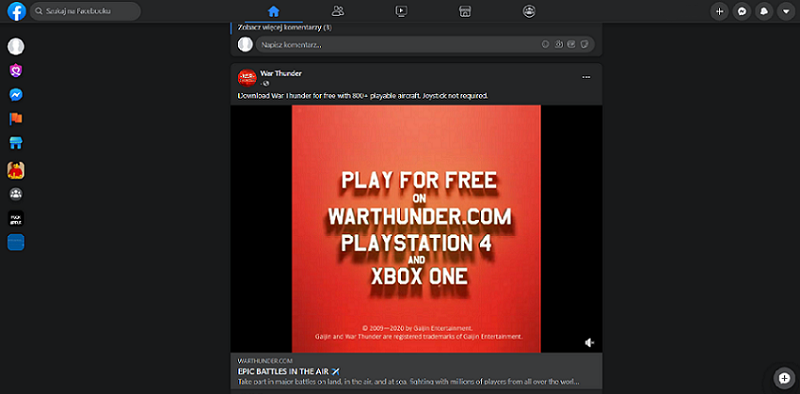This screenshot has height=394, width=800.
Task: Open Pages via the orange flag icon
Action: point(16,119)
